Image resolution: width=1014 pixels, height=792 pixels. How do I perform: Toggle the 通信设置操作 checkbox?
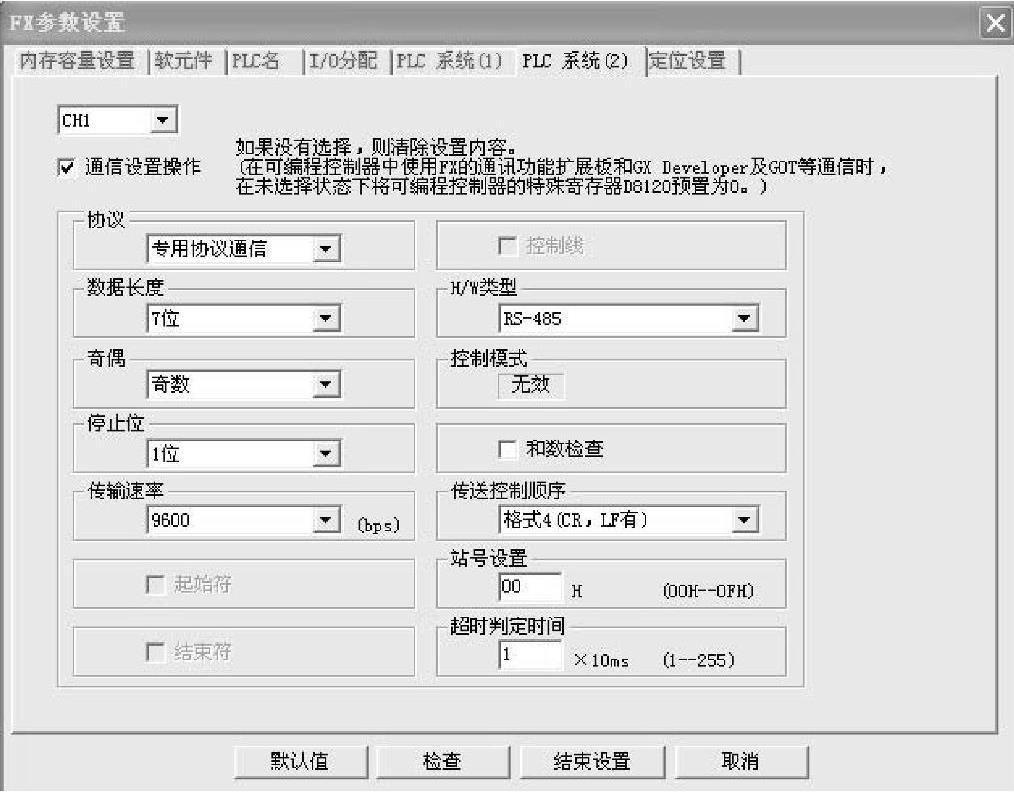pos(67,167)
